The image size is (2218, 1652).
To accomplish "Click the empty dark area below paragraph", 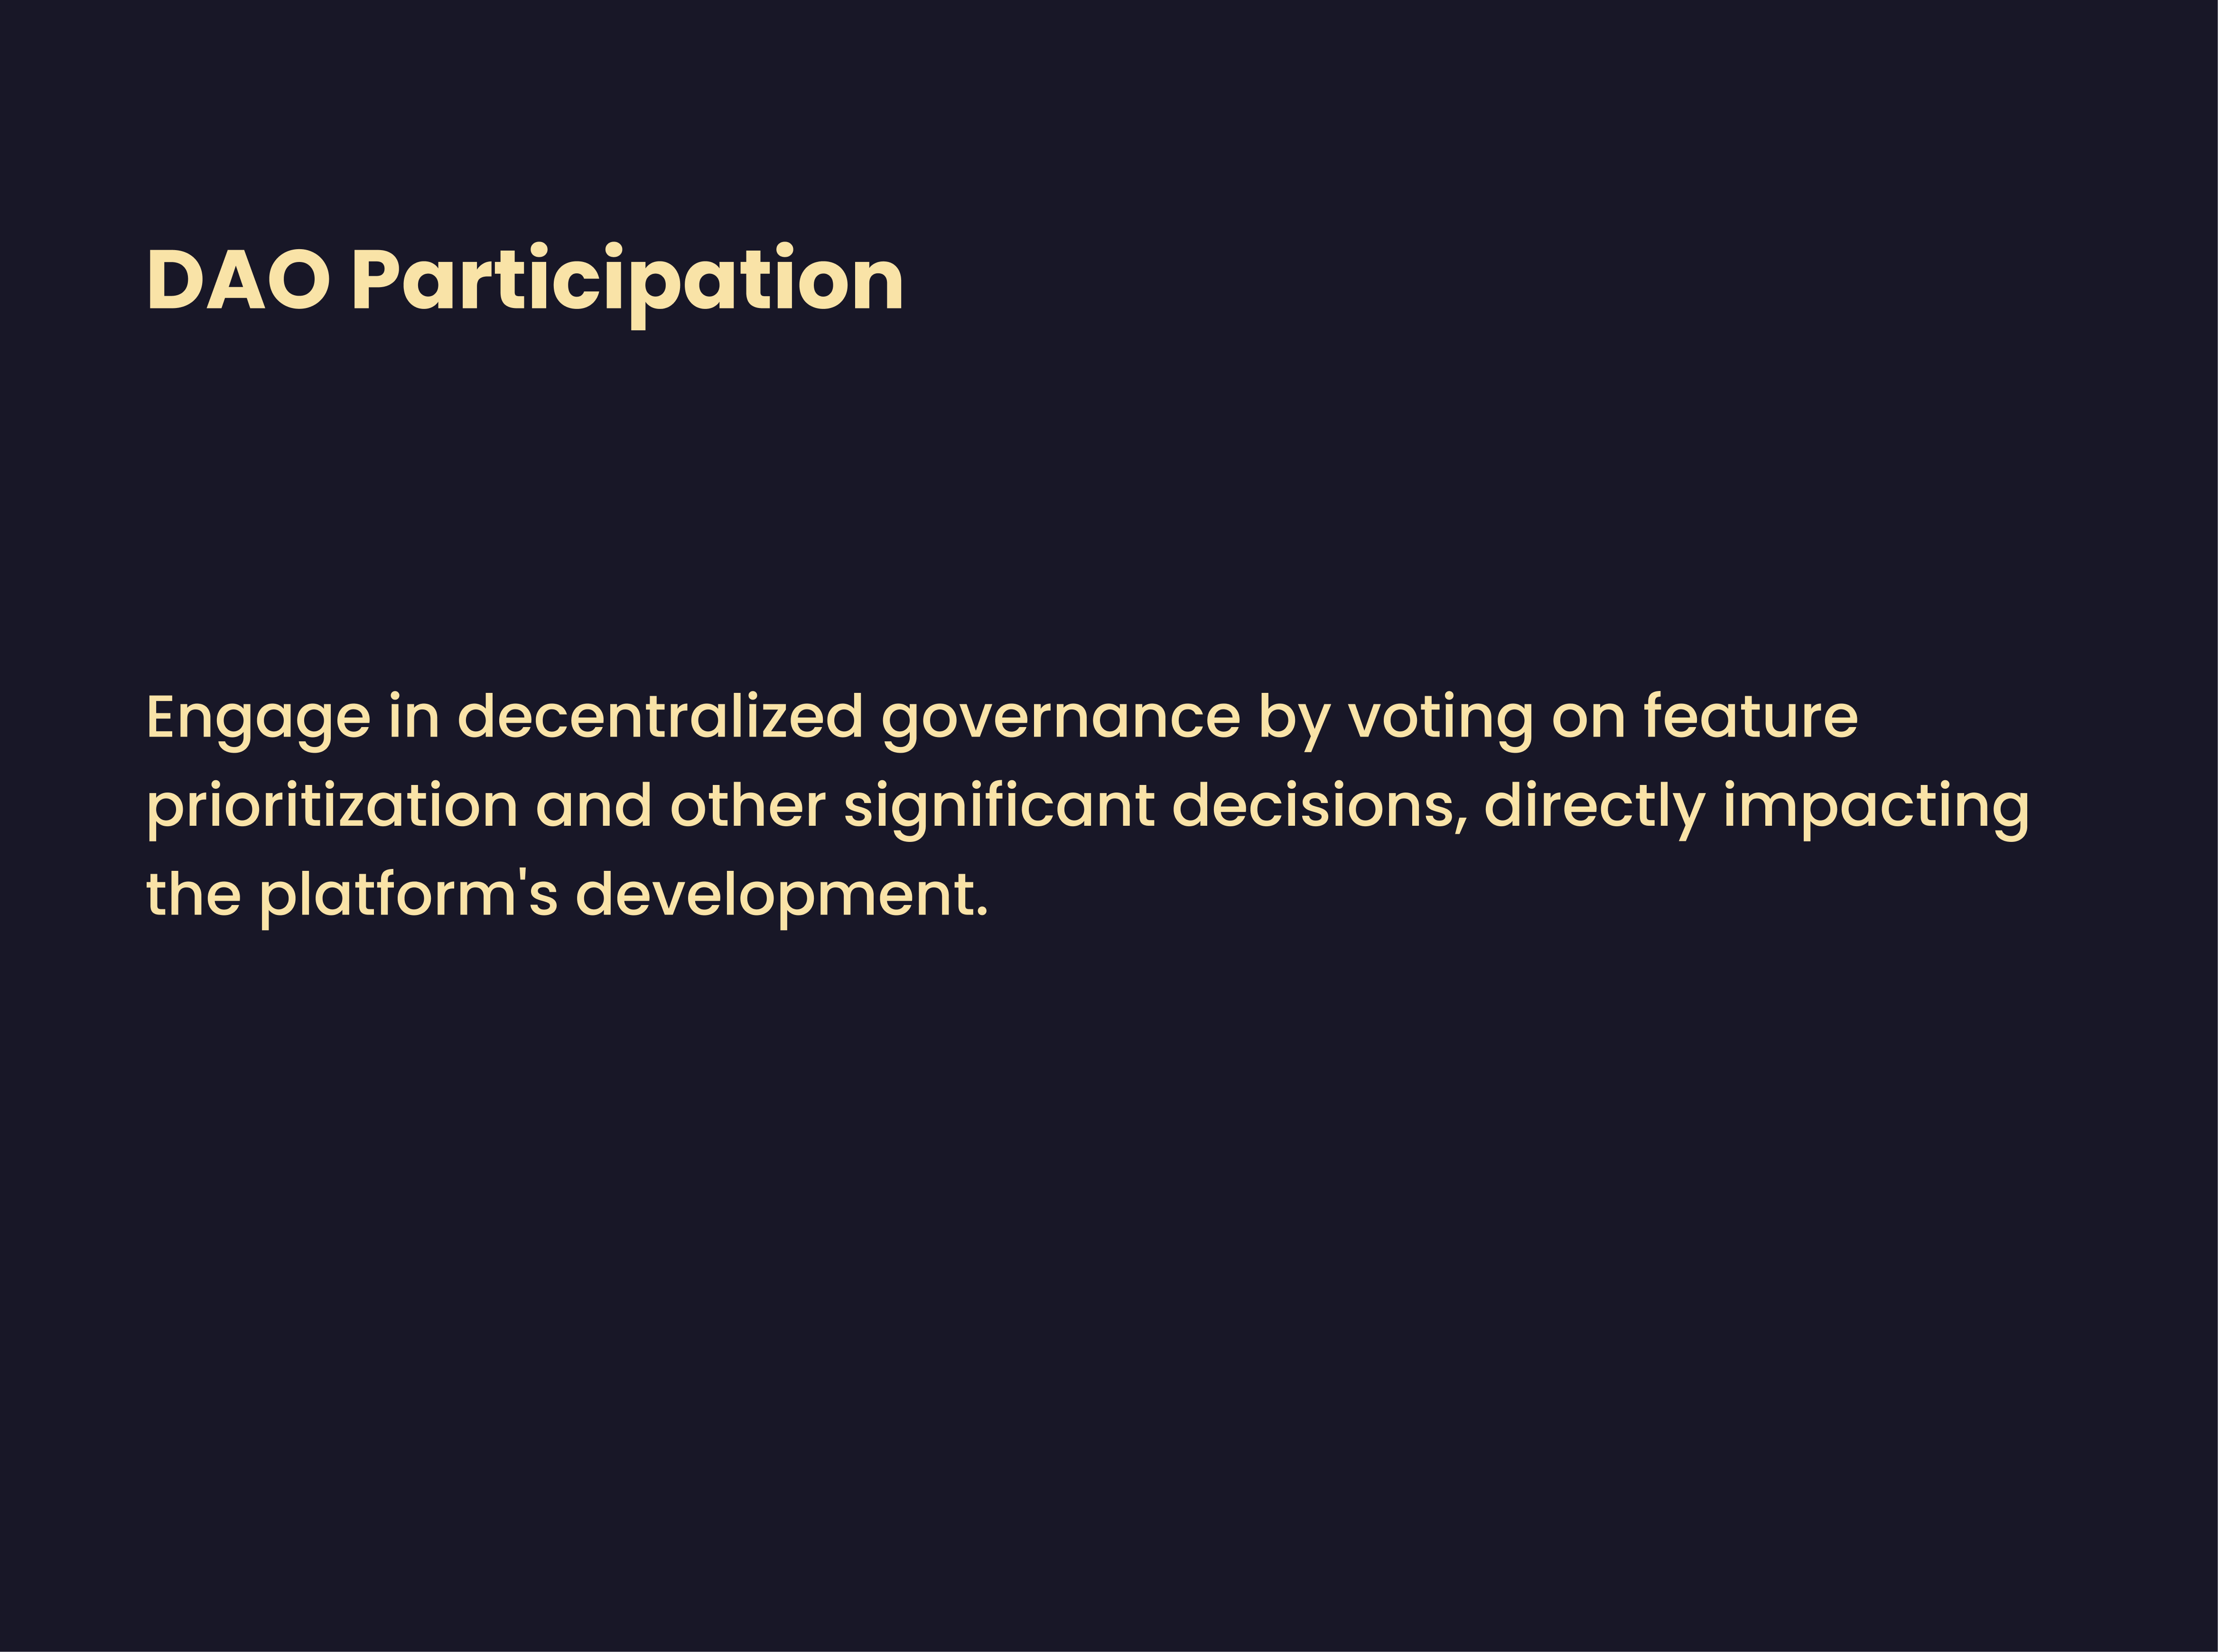I will [1100, 1300].
